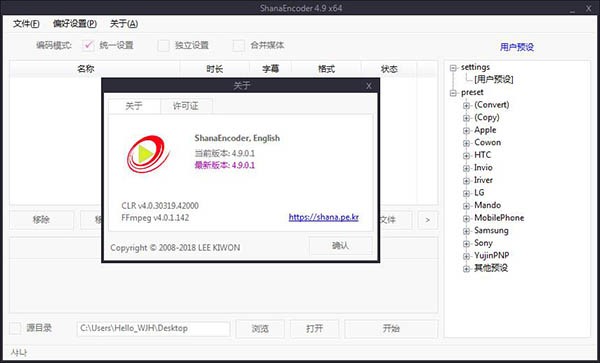Viewport: 600px width, 363px height.
Task: Expand the HTC preset folder
Action: (x=466, y=156)
